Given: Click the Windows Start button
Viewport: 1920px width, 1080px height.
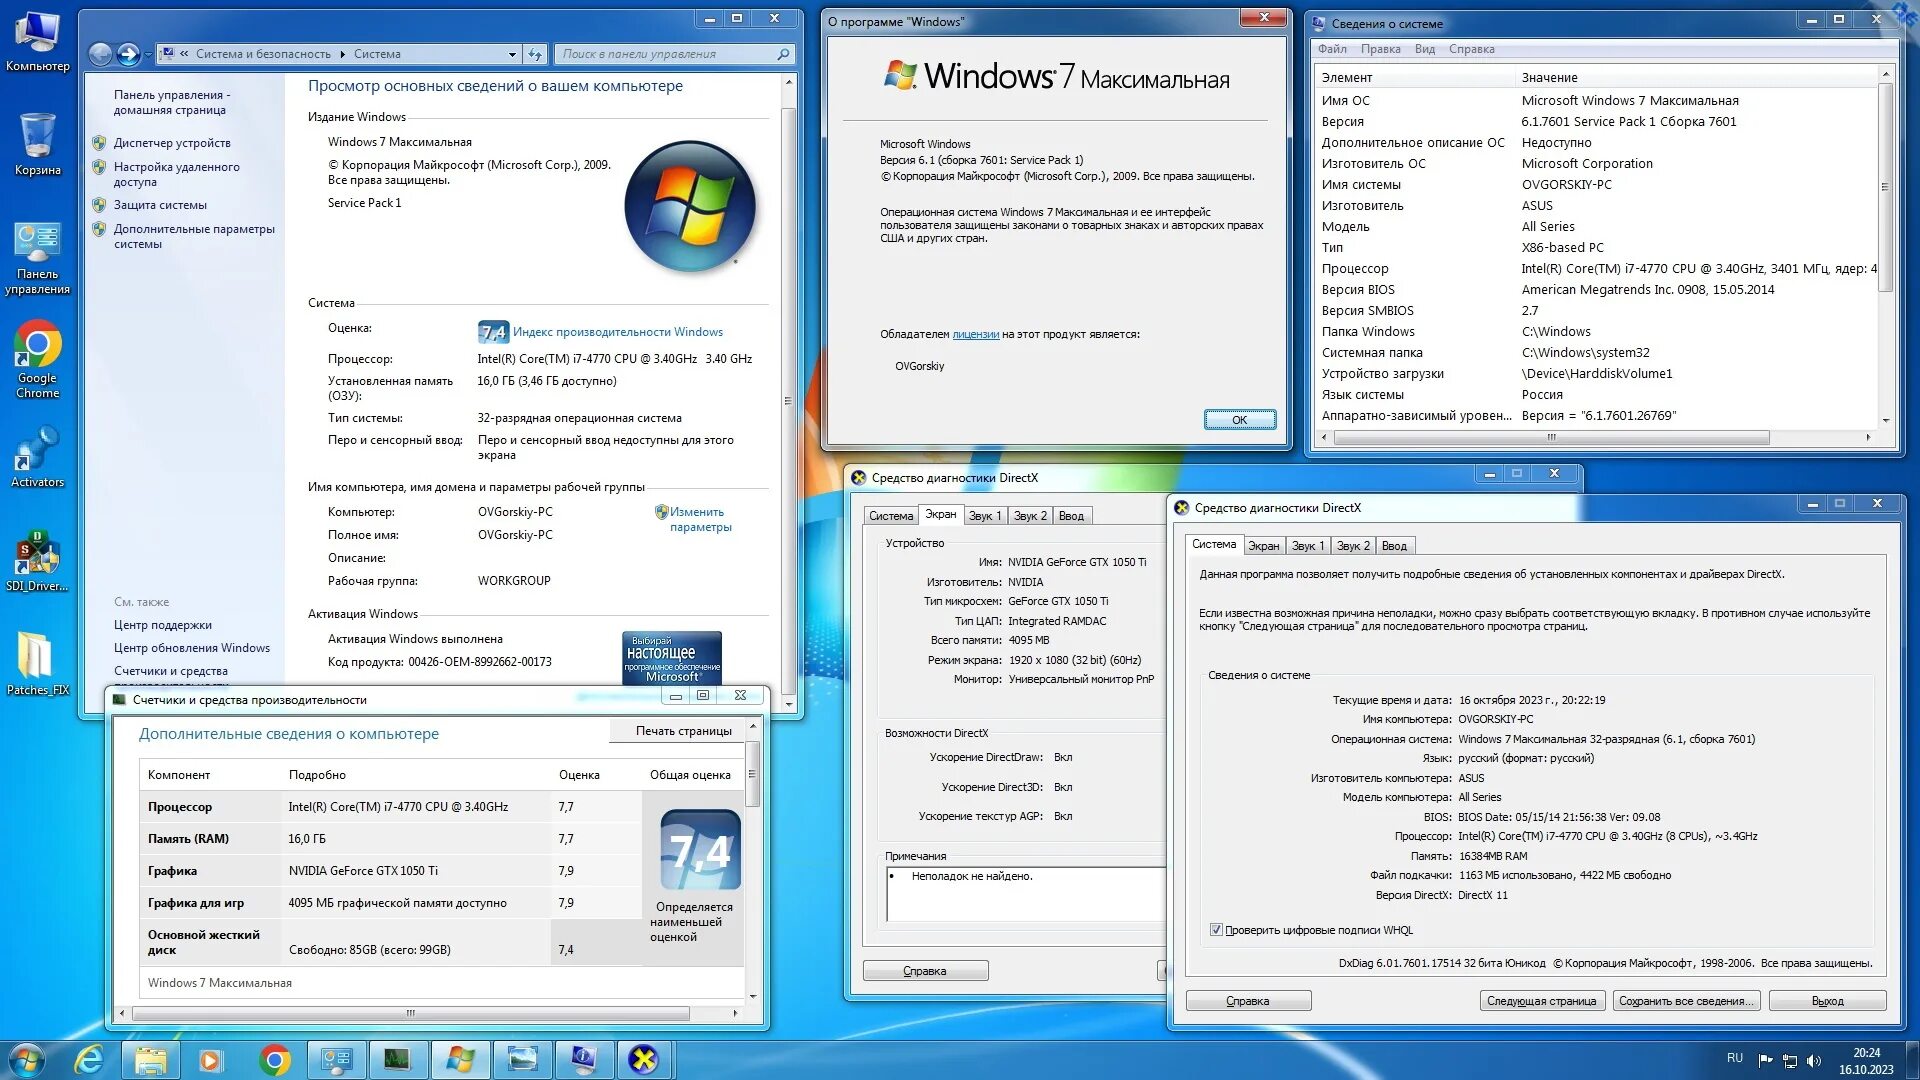Looking at the screenshot, I should pyautogui.click(x=27, y=1059).
